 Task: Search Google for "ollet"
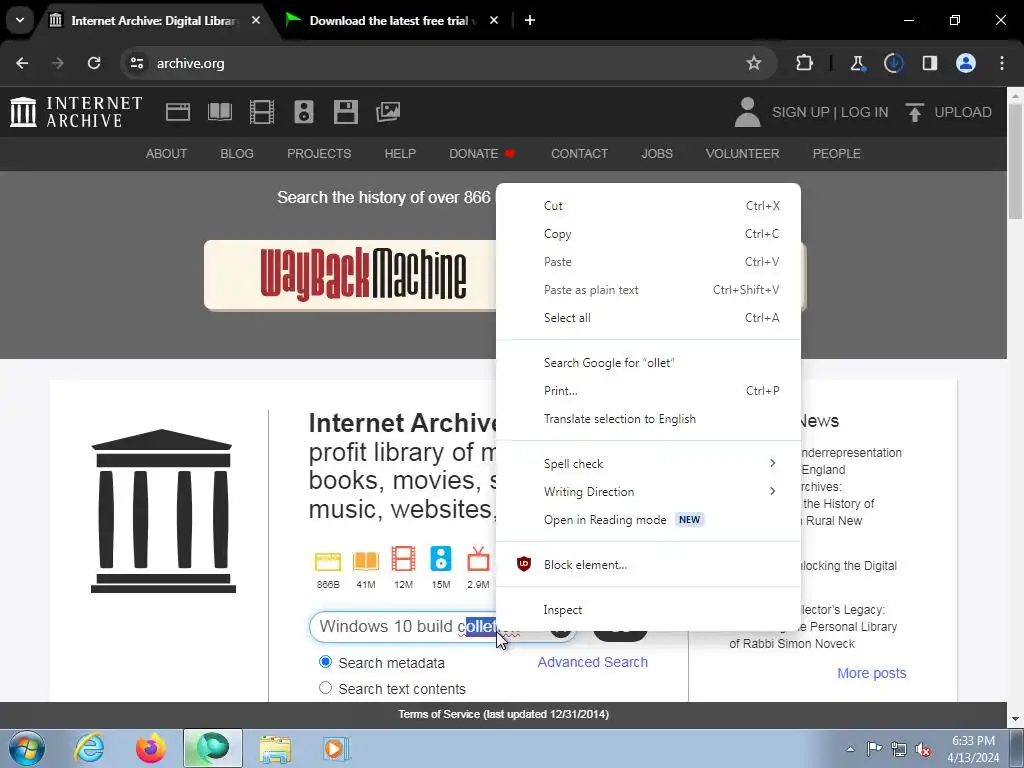[x=648, y=363]
